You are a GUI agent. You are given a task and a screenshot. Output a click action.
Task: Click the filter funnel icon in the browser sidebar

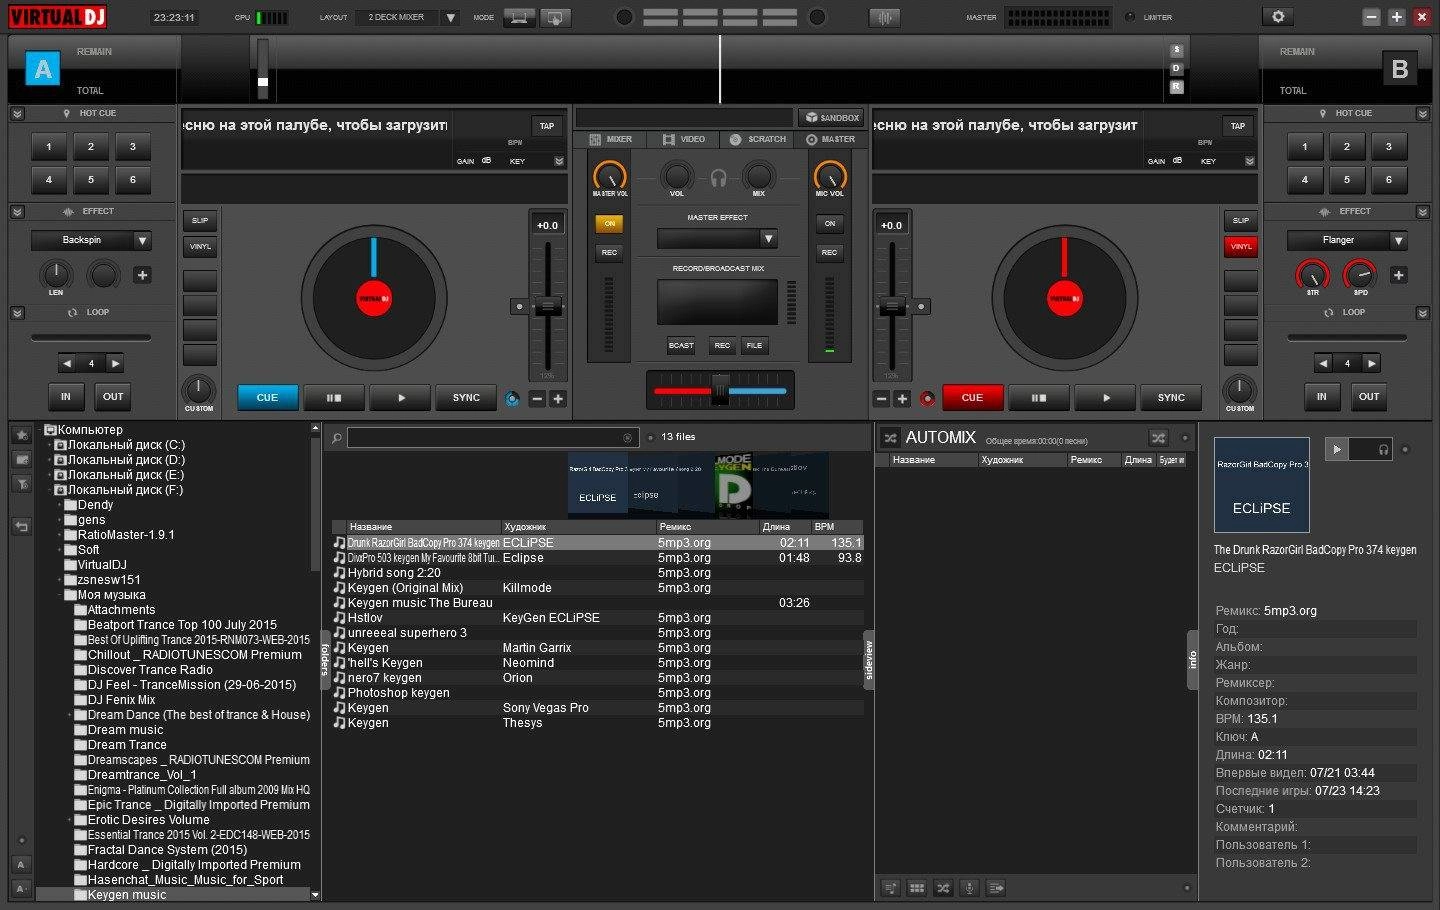(21, 484)
